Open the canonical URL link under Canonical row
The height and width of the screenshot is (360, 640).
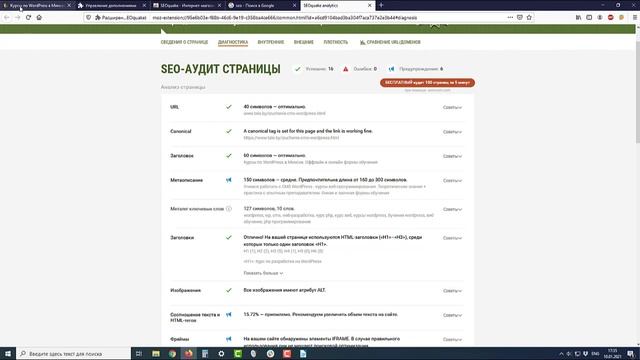pyautogui.click(x=291, y=138)
